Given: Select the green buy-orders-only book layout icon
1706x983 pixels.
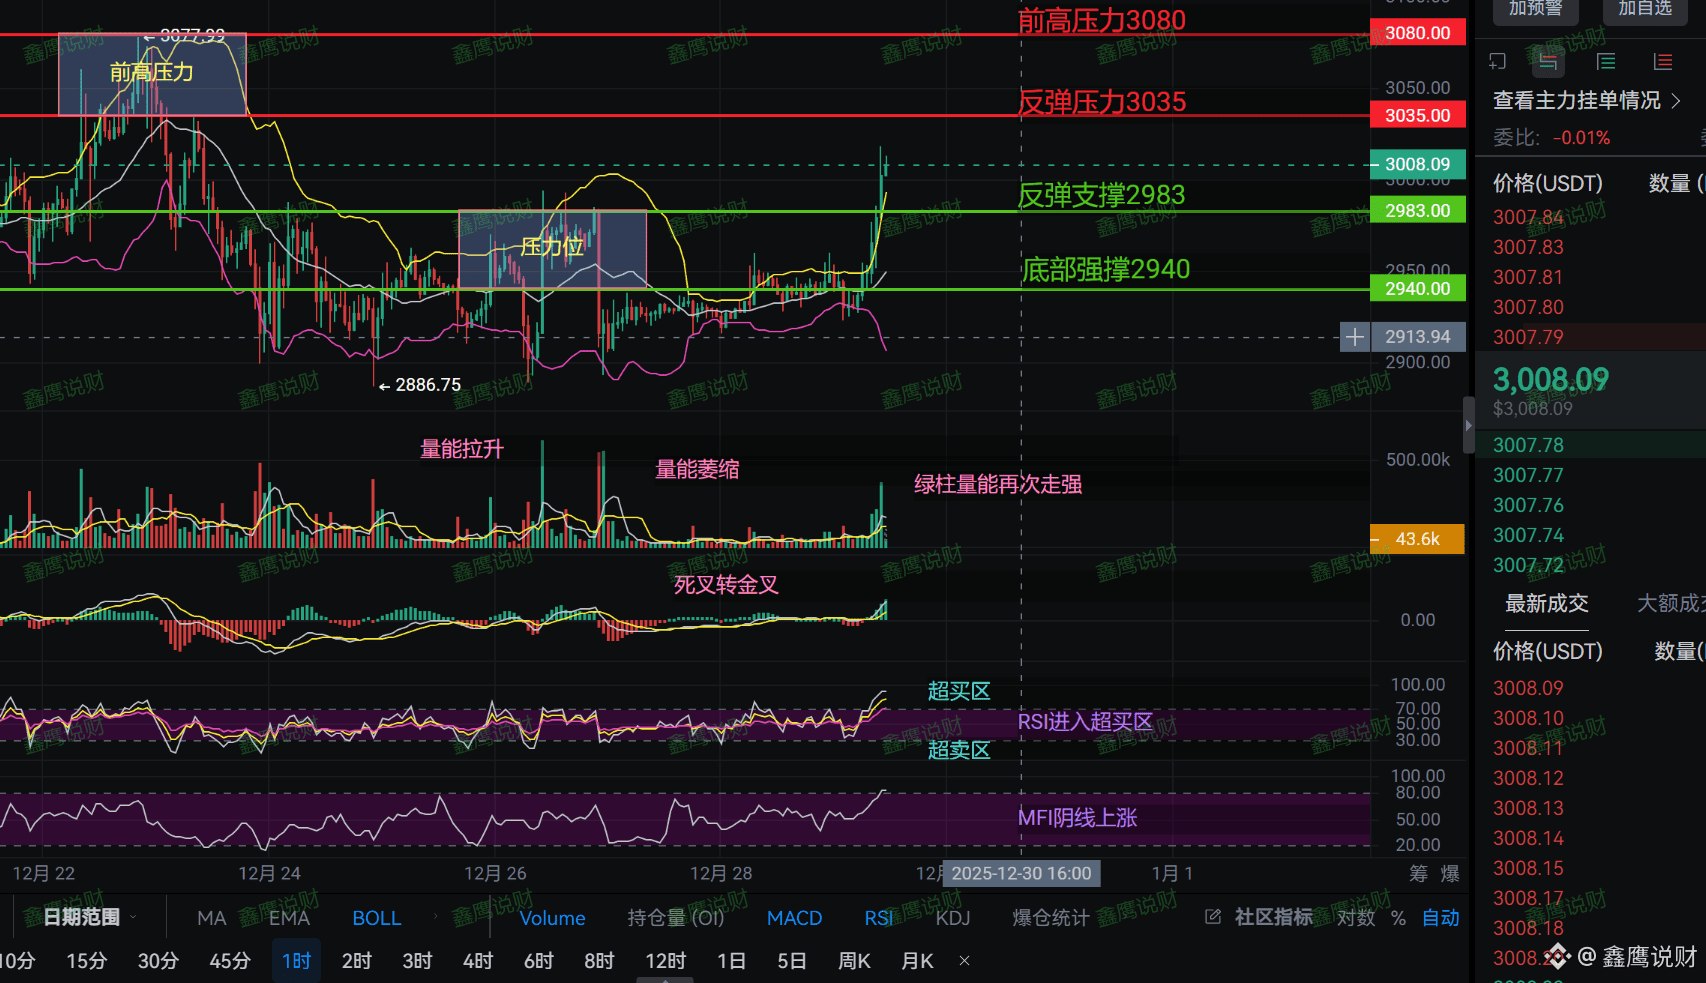Looking at the screenshot, I should coord(1606,61).
